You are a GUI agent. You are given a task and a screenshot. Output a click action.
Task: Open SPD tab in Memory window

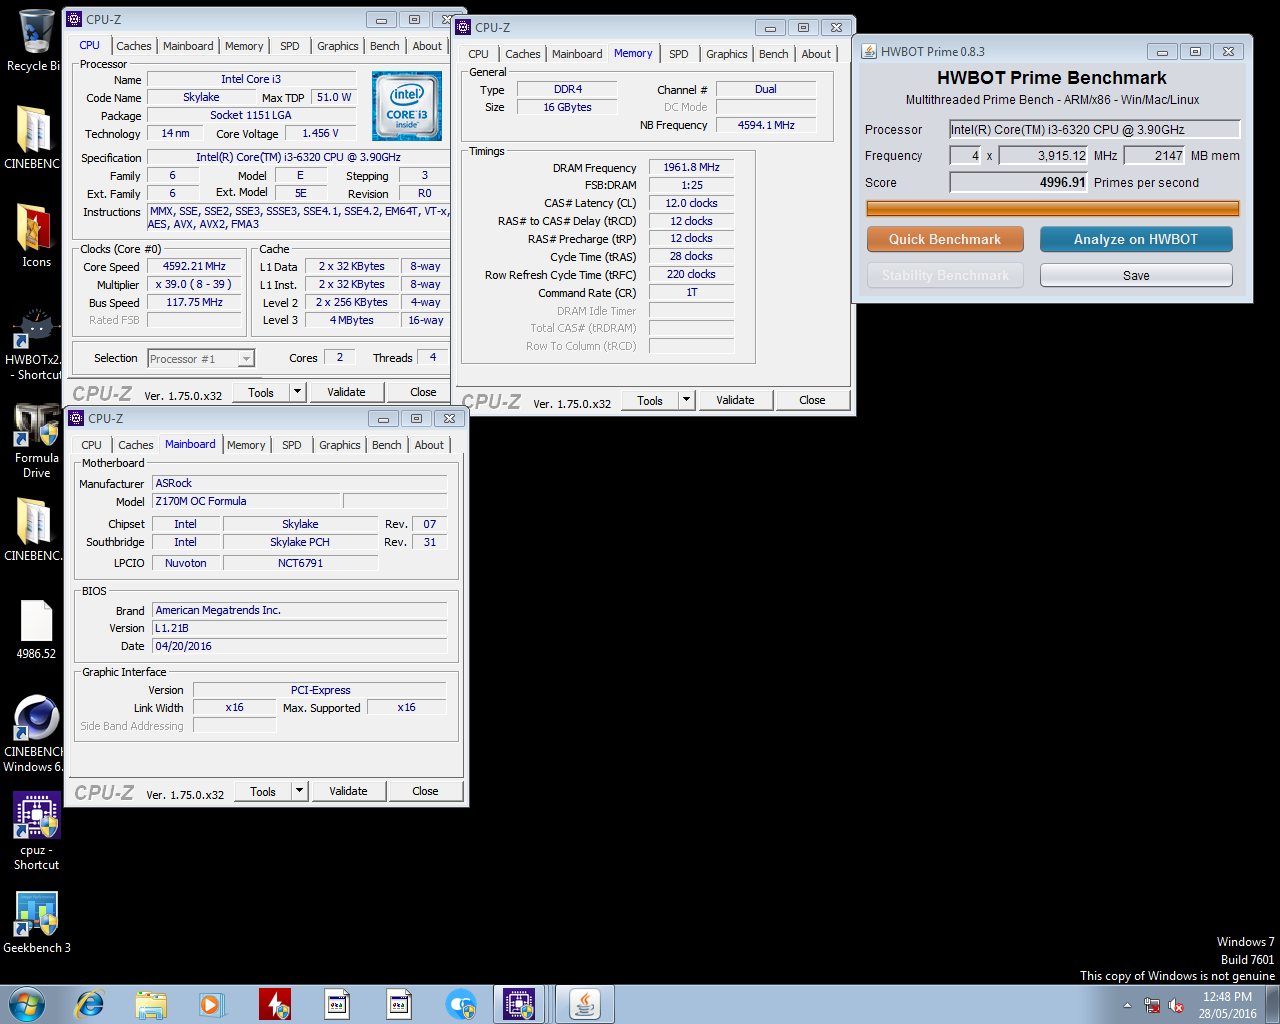679,54
